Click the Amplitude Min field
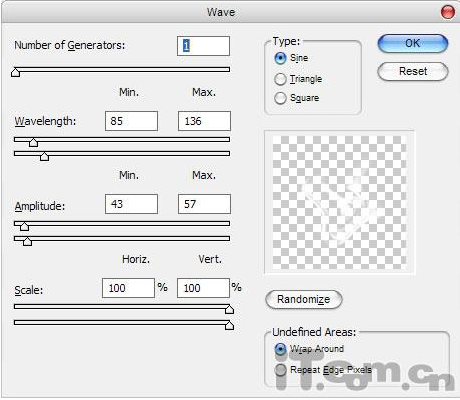The image size is (460, 400). (131, 204)
